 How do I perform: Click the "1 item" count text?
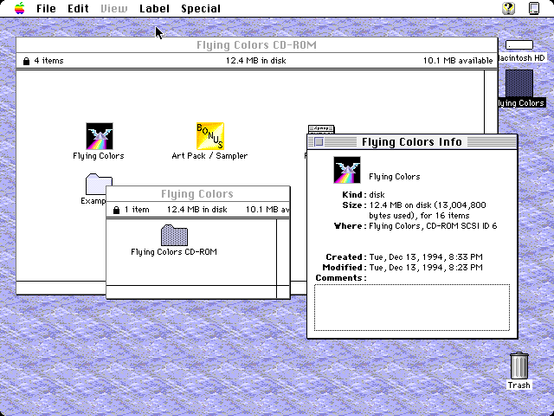tap(137, 210)
